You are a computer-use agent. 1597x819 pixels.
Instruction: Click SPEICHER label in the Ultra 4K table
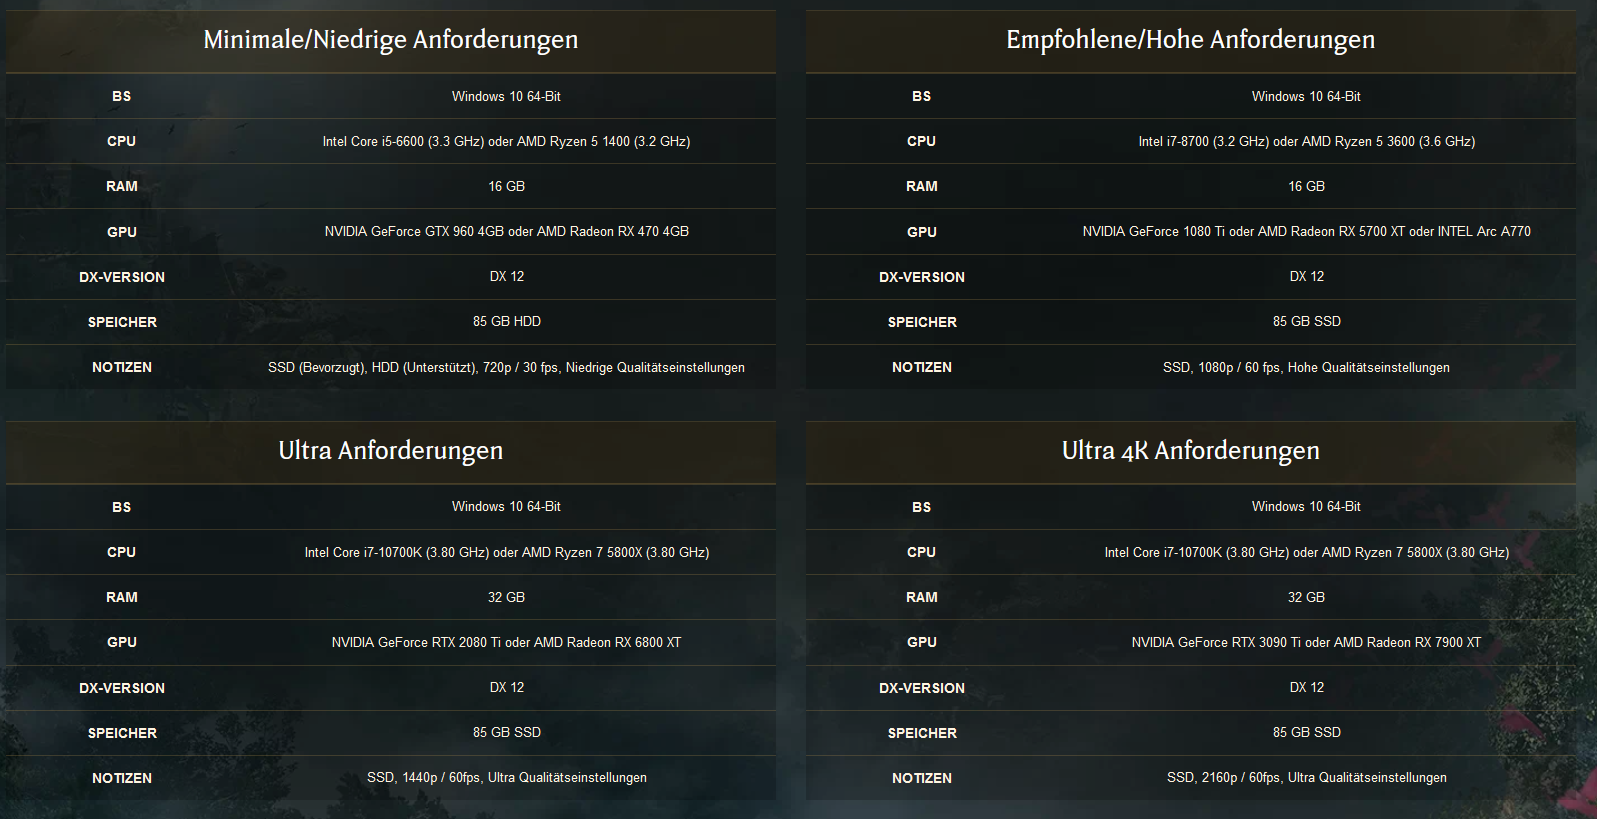922,733
